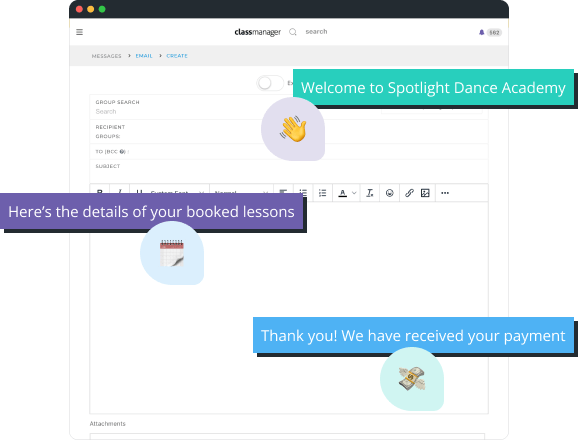
Task: Go to the Email breadcrumb
Action: (144, 56)
